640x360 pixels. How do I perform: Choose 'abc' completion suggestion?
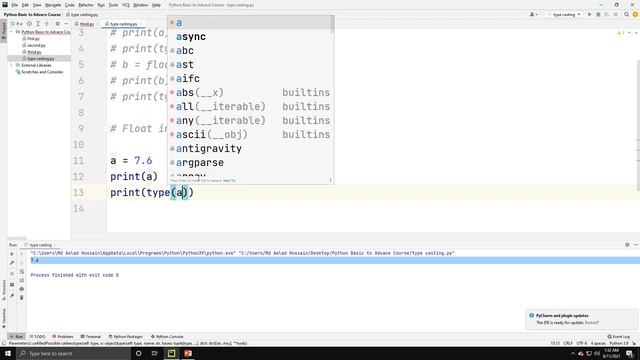point(250,51)
